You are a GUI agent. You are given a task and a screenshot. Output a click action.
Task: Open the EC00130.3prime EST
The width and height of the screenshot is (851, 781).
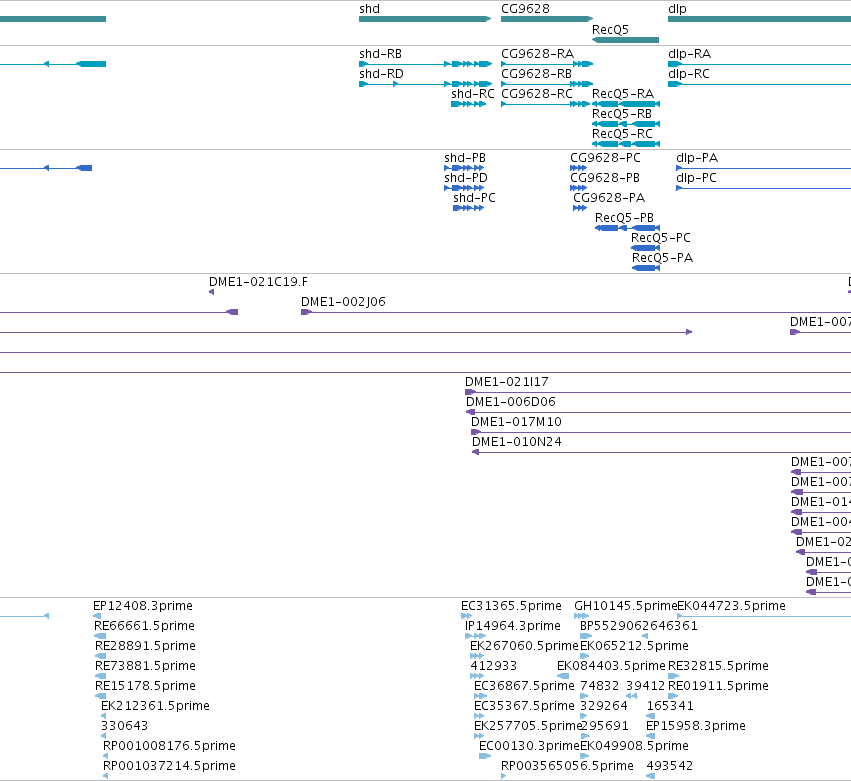[x=485, y=757]
